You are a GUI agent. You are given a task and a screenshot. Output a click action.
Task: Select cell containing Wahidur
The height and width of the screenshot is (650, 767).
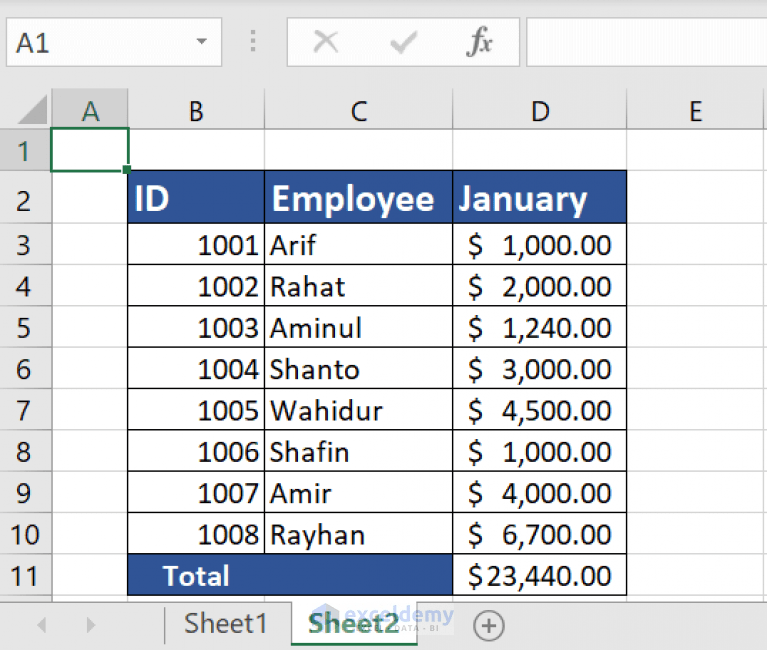pyautogui.click(x=359, y=410)
